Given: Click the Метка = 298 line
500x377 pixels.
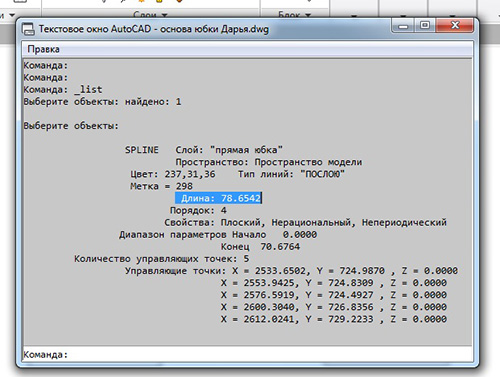Looking at the screenshot, I should click(161, 186).
